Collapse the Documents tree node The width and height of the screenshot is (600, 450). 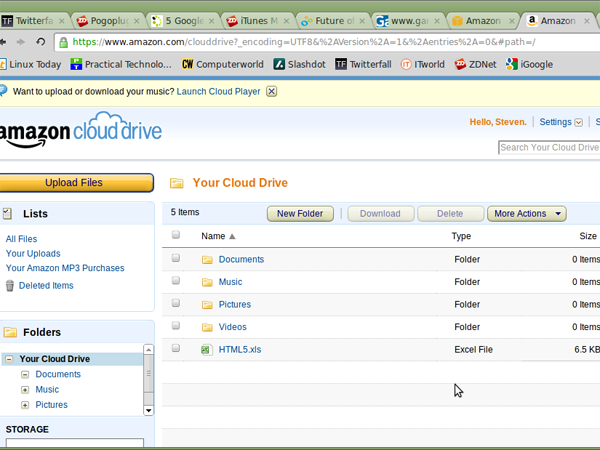(25, 374)
